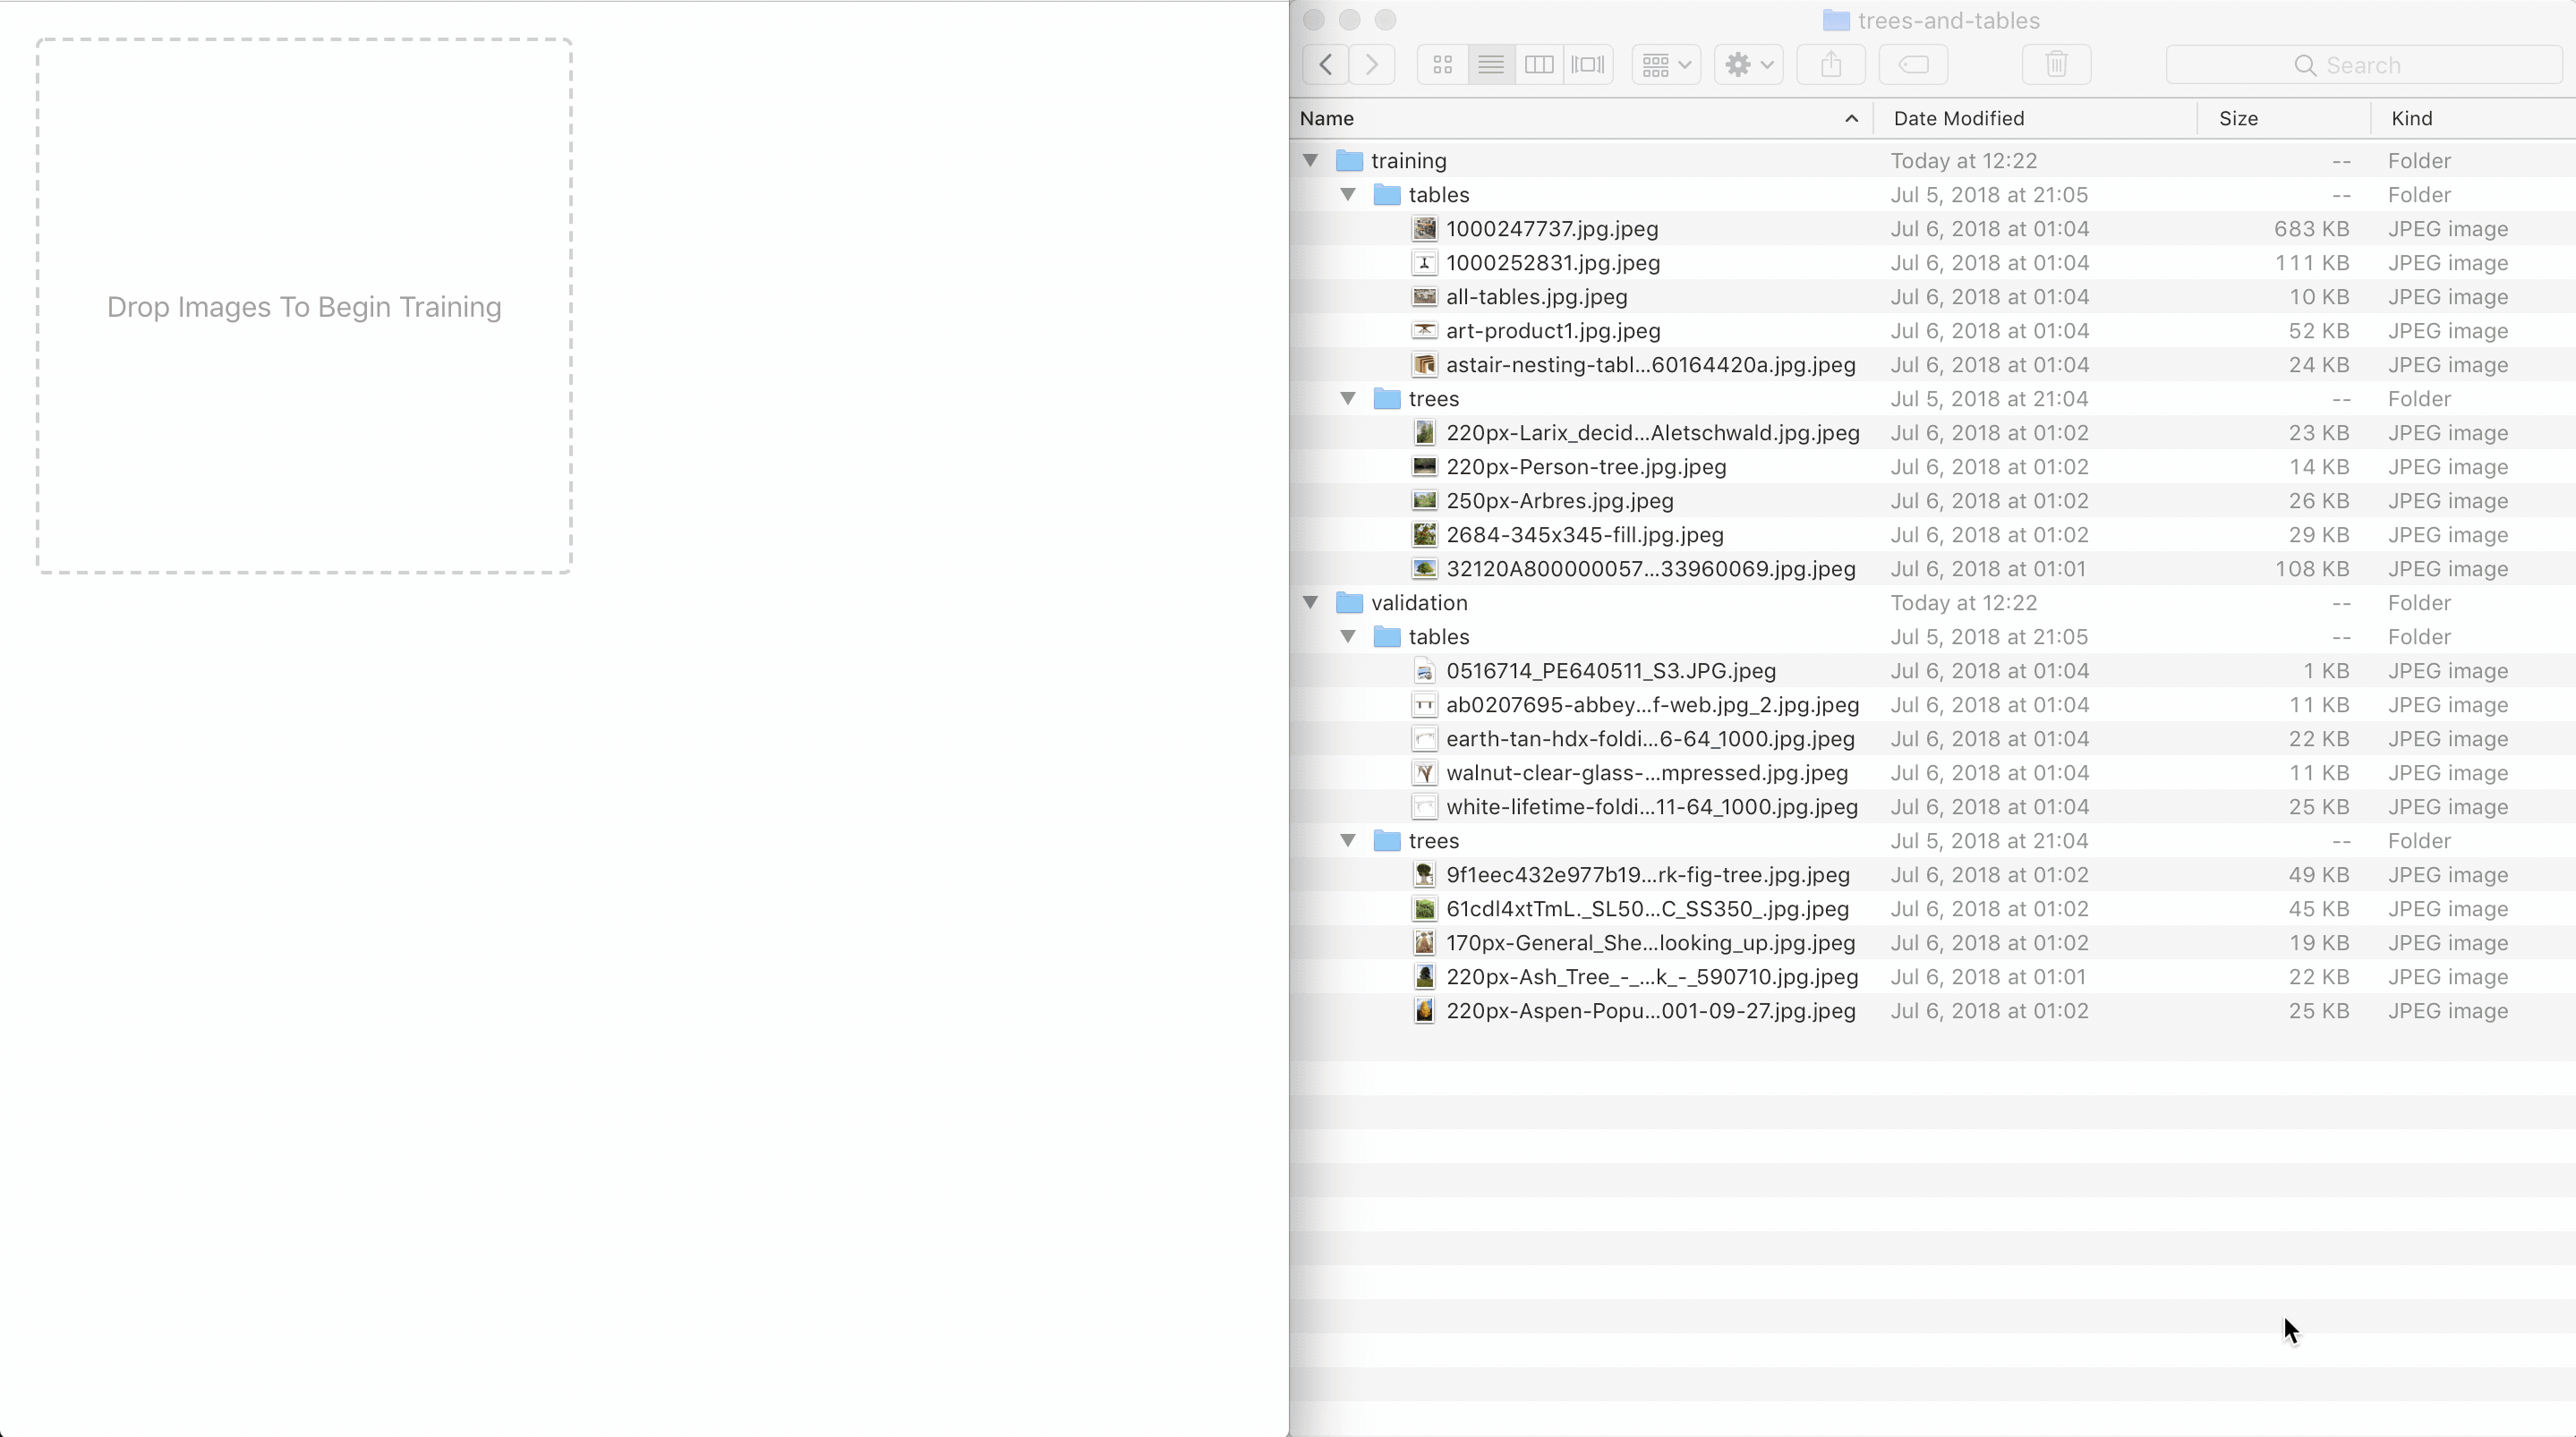Select file 0516714_PE640511_S3.JPG.jpeg
The width and height of the screenshot is (2576, 1437).
1610,671
